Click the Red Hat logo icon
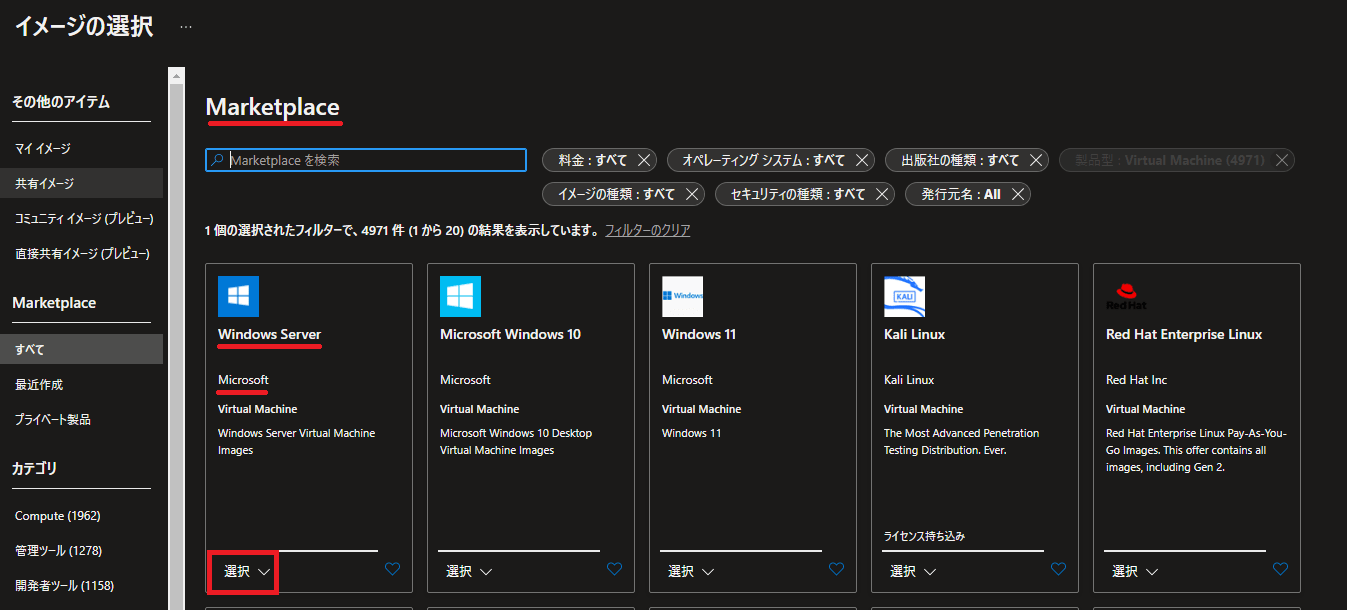Viewport: 1347px width, 610px height. click(x=1126, y=296)
